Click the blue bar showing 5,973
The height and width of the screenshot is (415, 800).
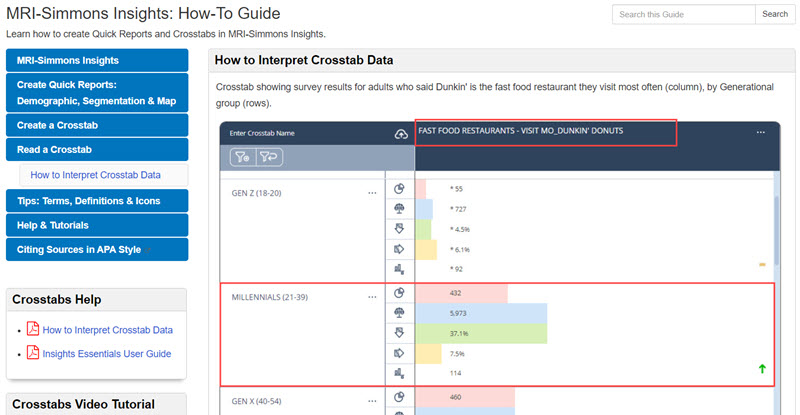click(481, 313)
